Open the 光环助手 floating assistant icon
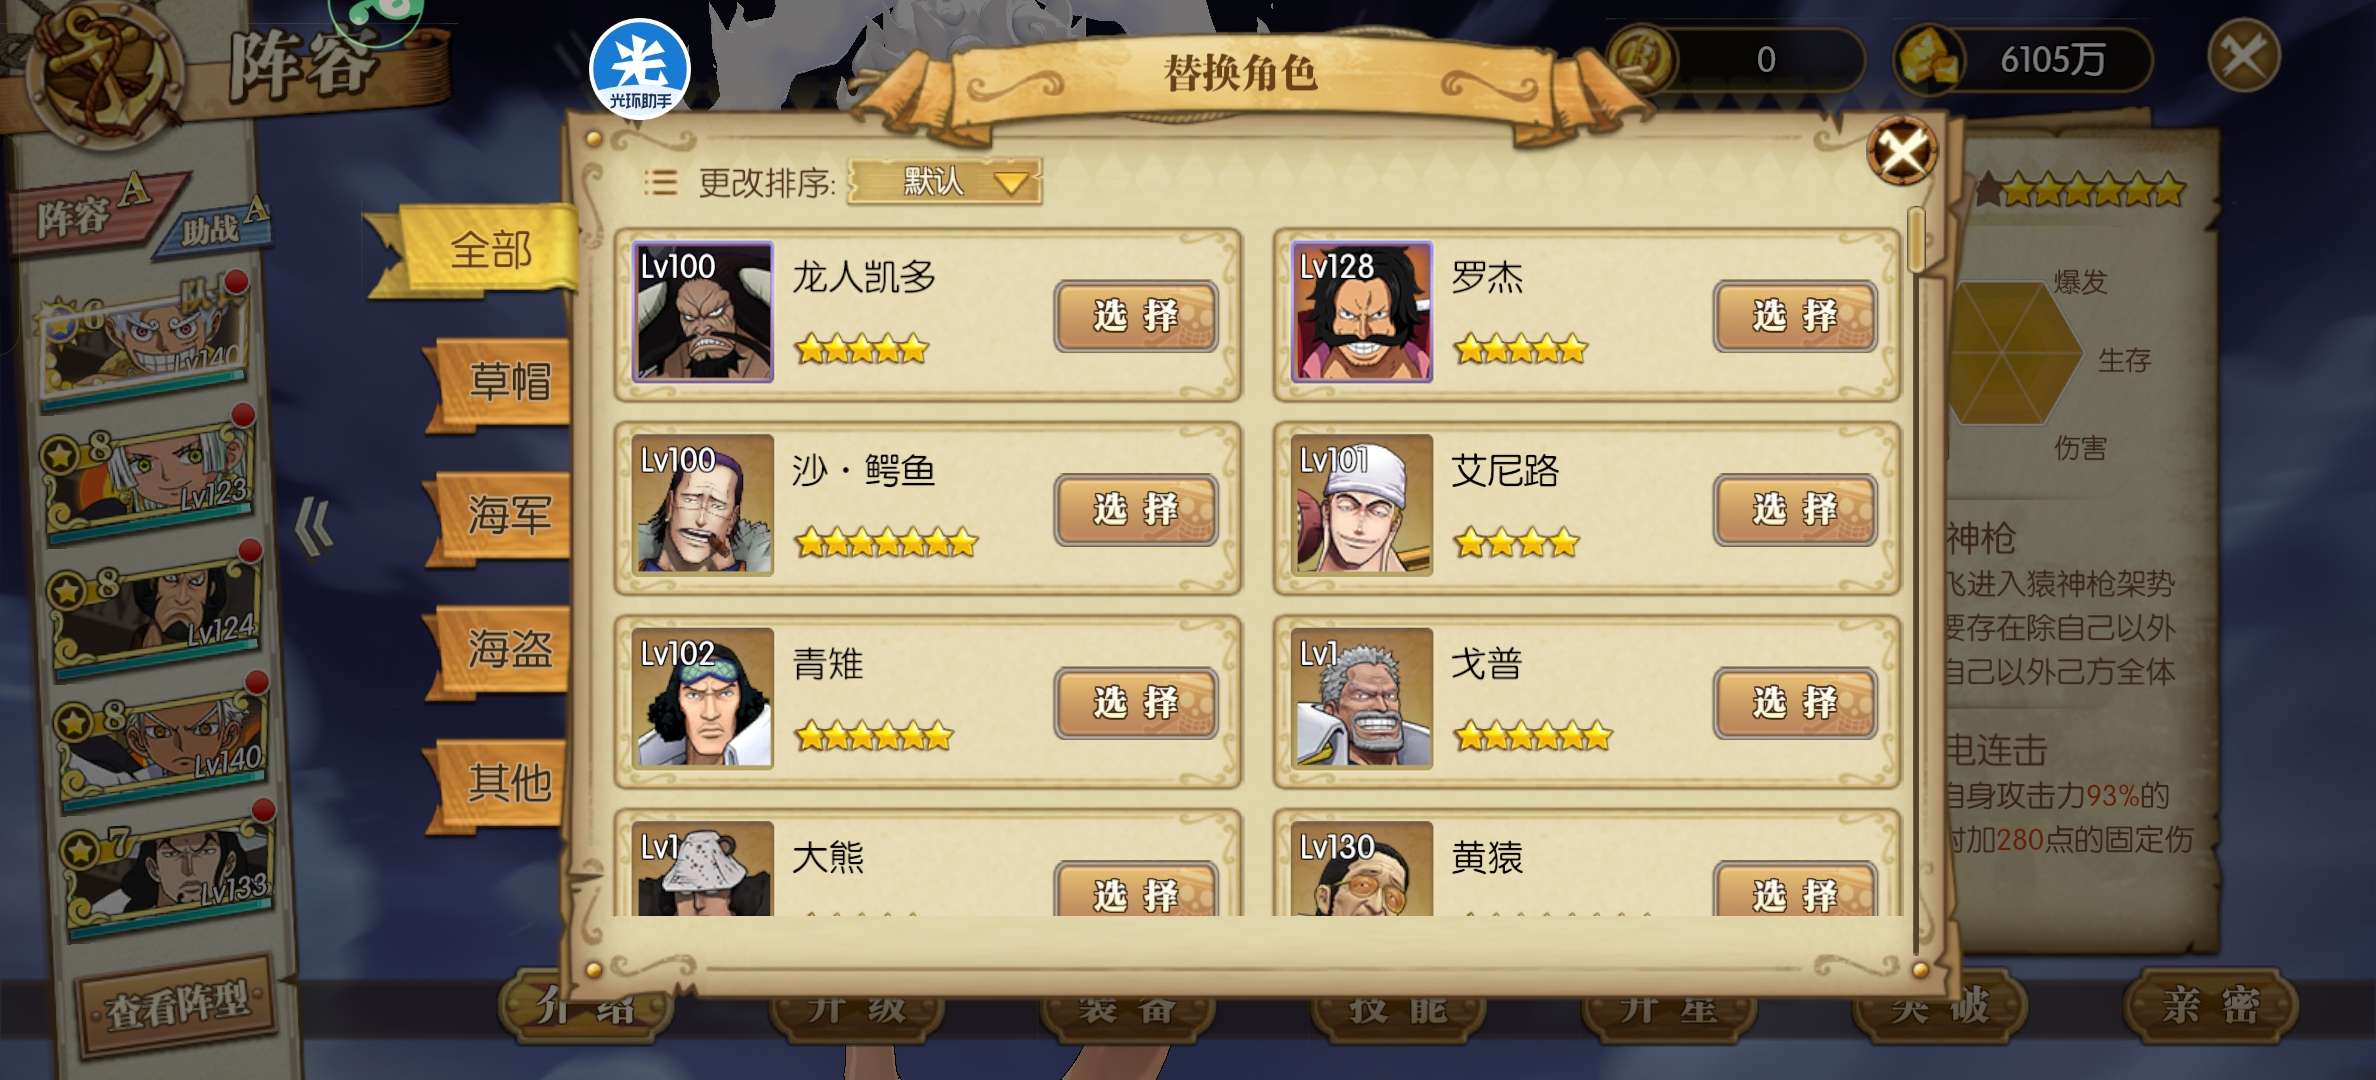Viewport: 2376px width, 1080px height. [x=640, y=68]
